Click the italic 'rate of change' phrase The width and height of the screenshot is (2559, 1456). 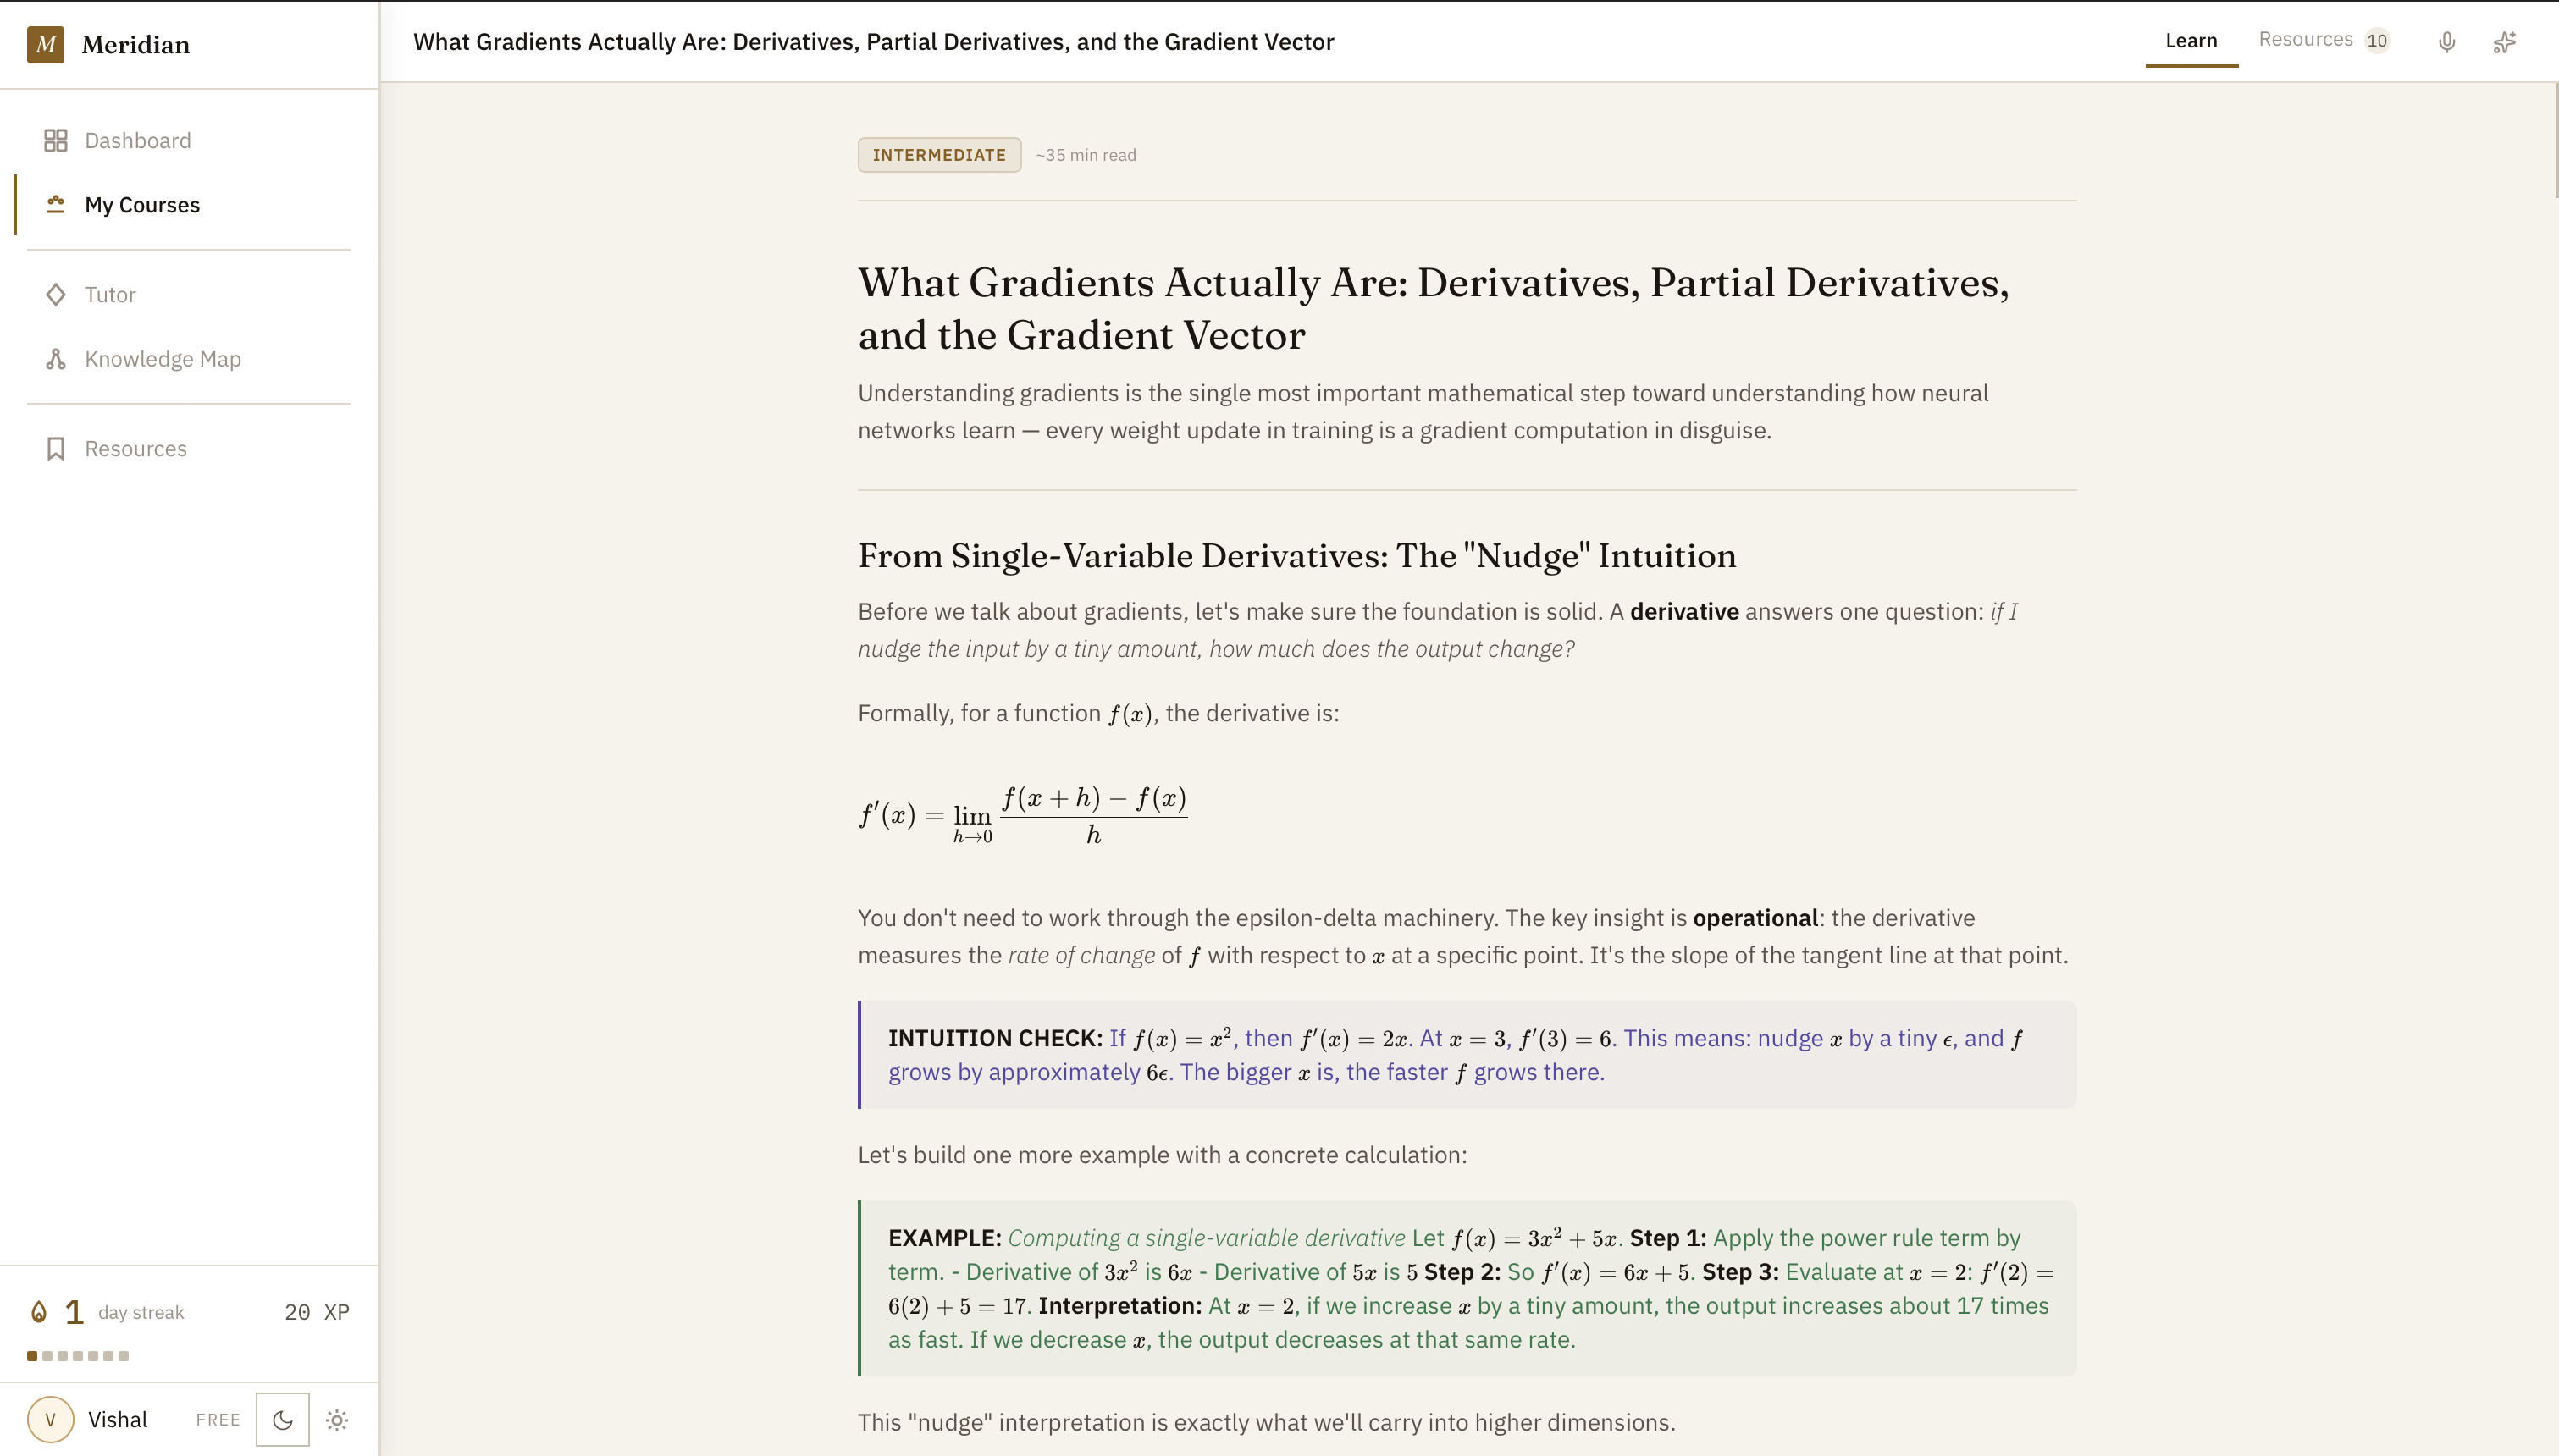(1081, 955)
